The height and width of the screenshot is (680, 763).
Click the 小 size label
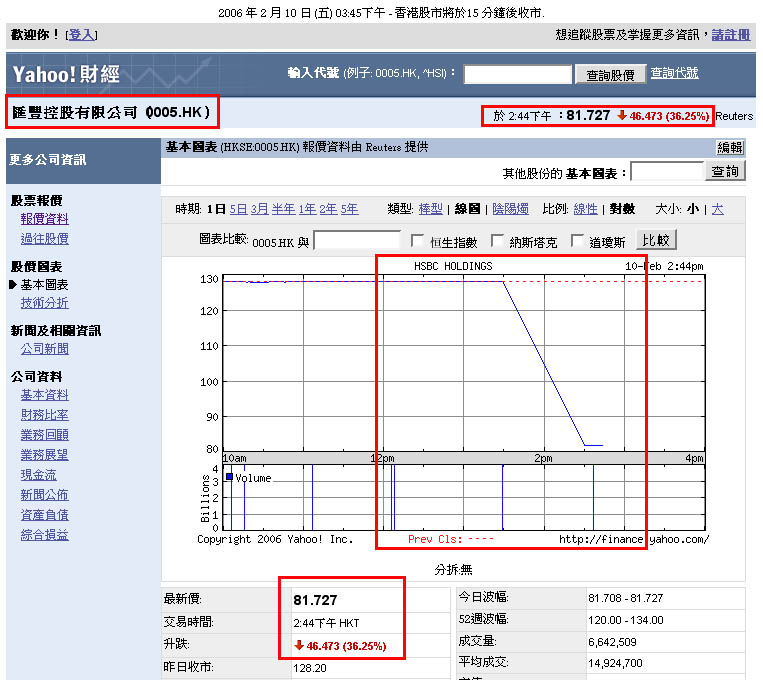click(693, 209)
